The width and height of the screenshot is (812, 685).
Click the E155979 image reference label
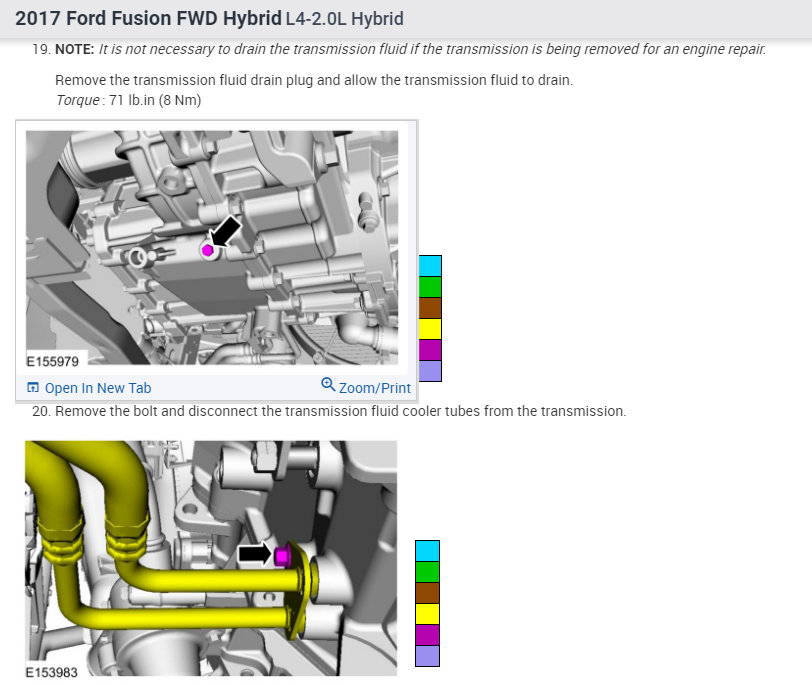(53, 361)
